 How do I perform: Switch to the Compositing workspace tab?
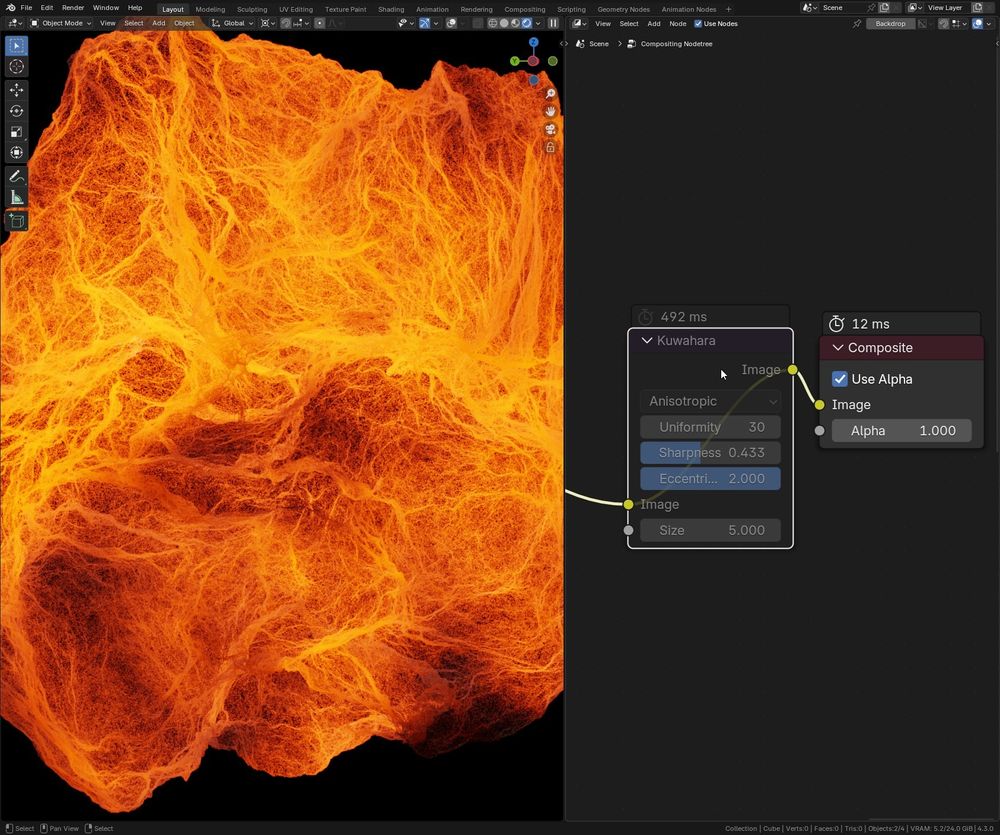(525, 9)
